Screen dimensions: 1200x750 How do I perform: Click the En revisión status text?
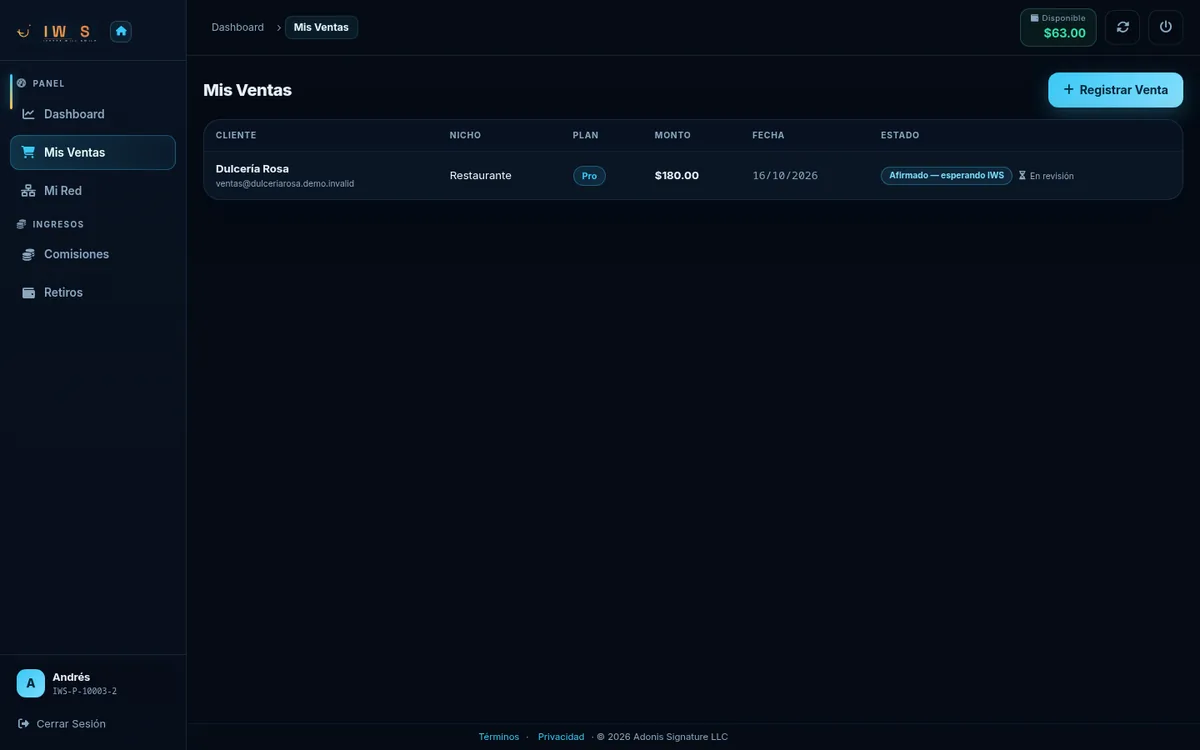[1052, 176]
